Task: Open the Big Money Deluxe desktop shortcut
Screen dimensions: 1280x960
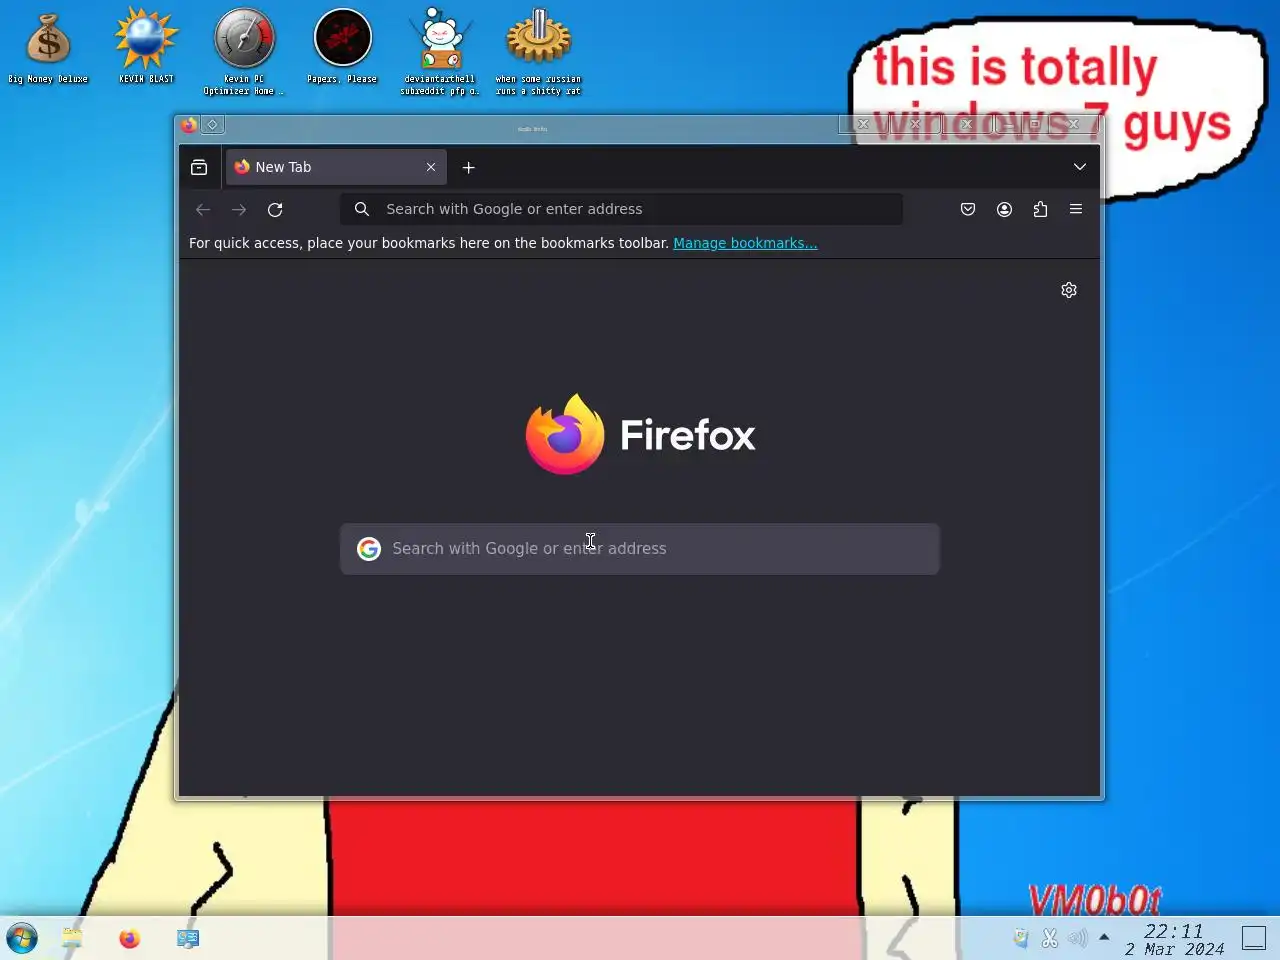Action: pos(48,48)
